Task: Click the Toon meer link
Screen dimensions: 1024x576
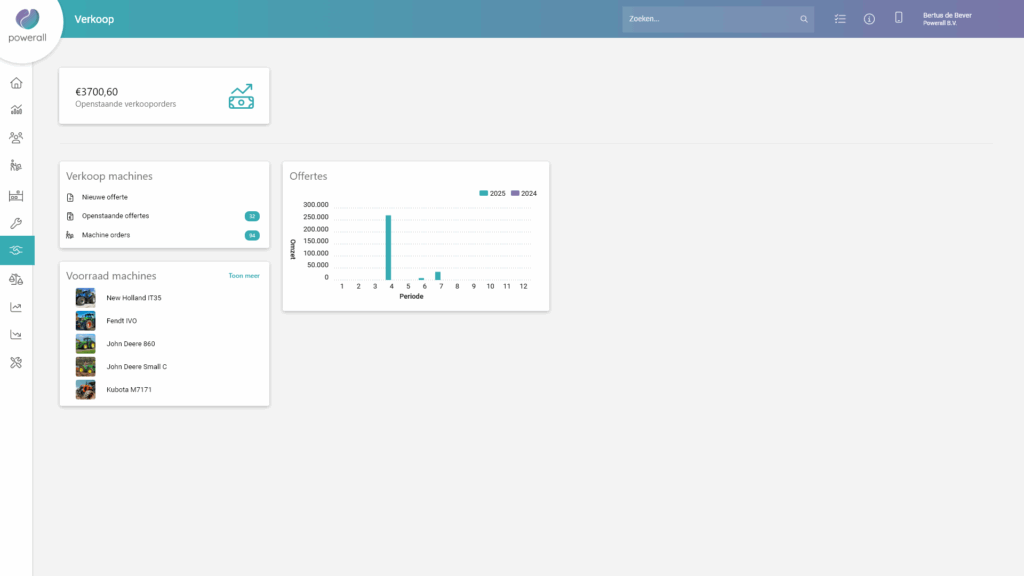Action: [243, 276]
